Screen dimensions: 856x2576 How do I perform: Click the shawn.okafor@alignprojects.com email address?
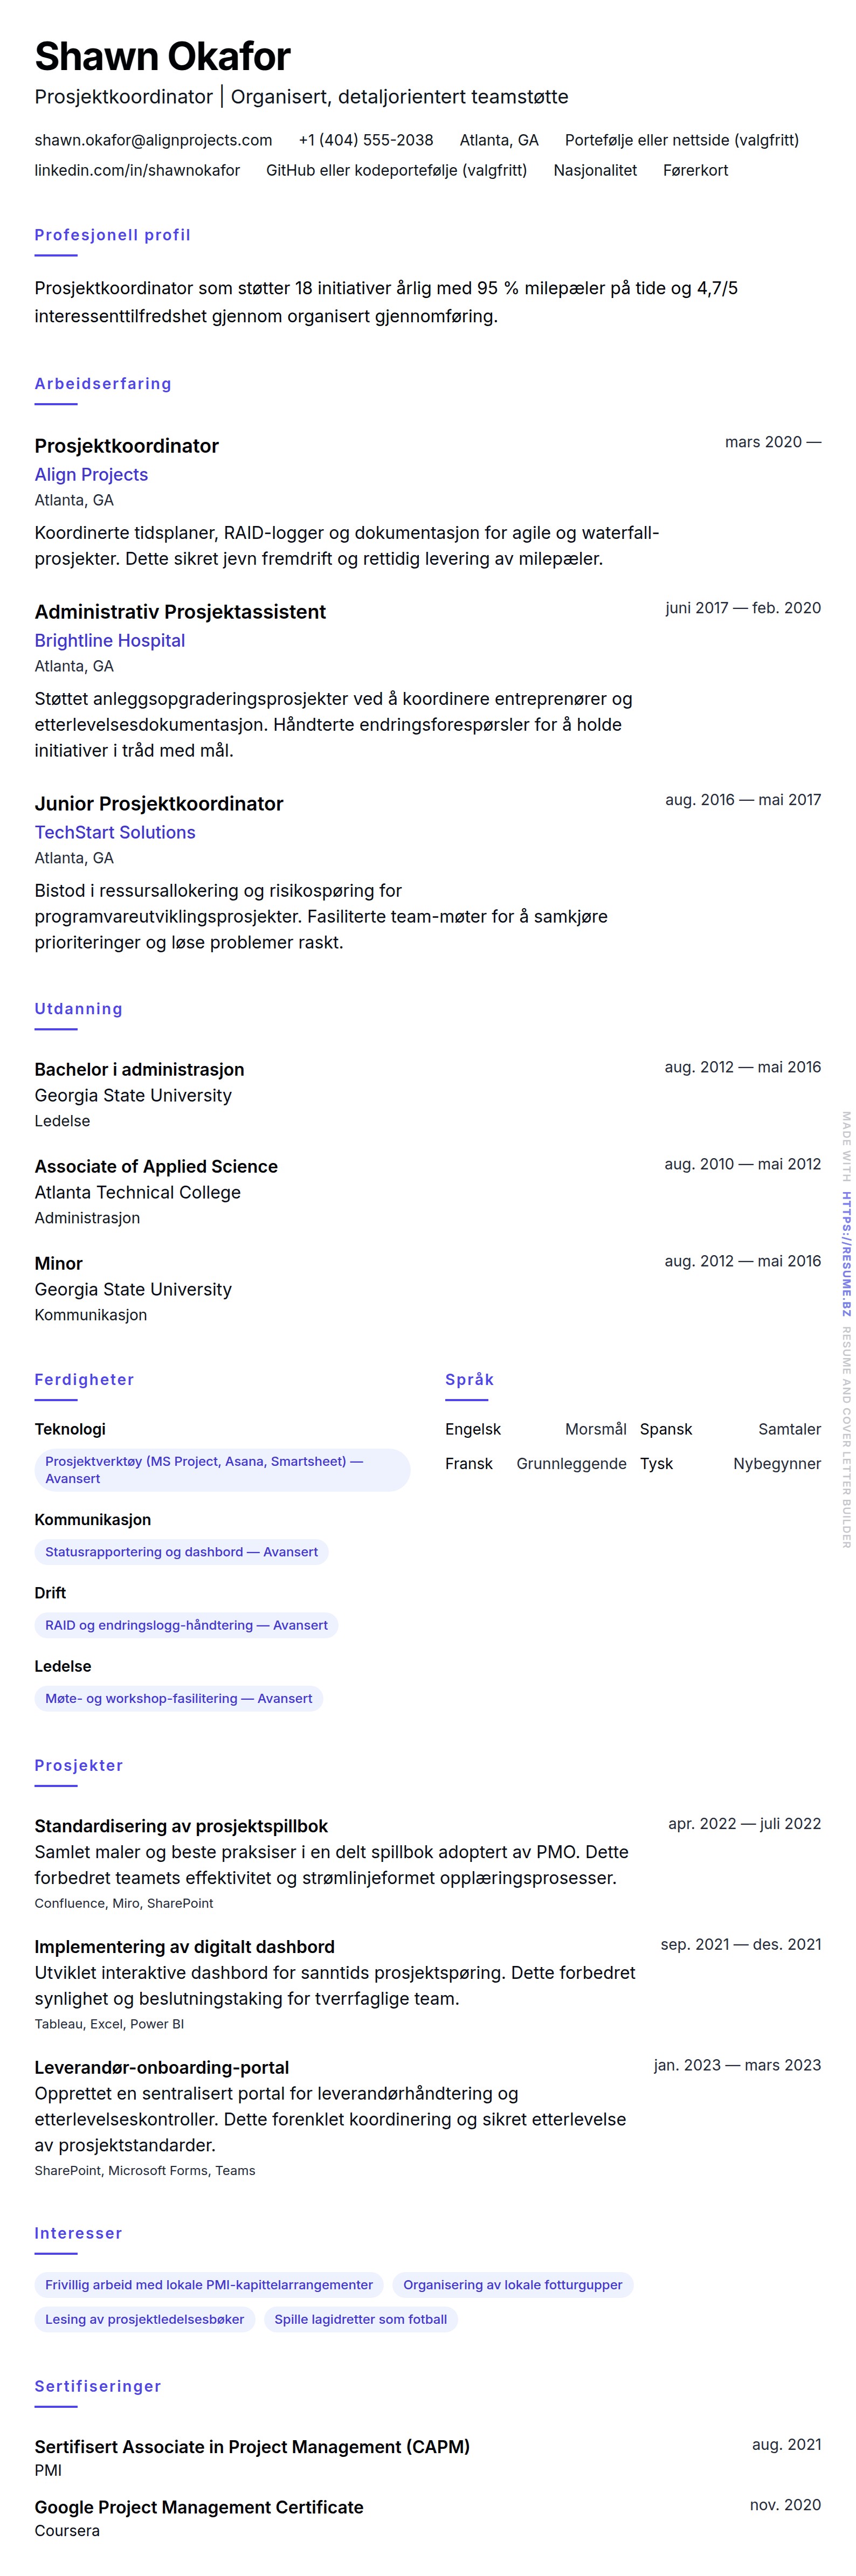[x=153, y=140]
